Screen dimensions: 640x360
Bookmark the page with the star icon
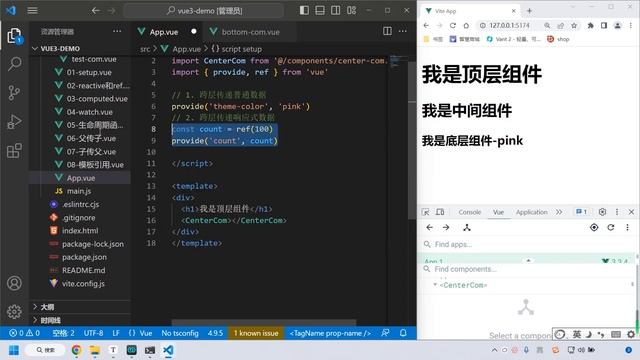coord(574,25)
